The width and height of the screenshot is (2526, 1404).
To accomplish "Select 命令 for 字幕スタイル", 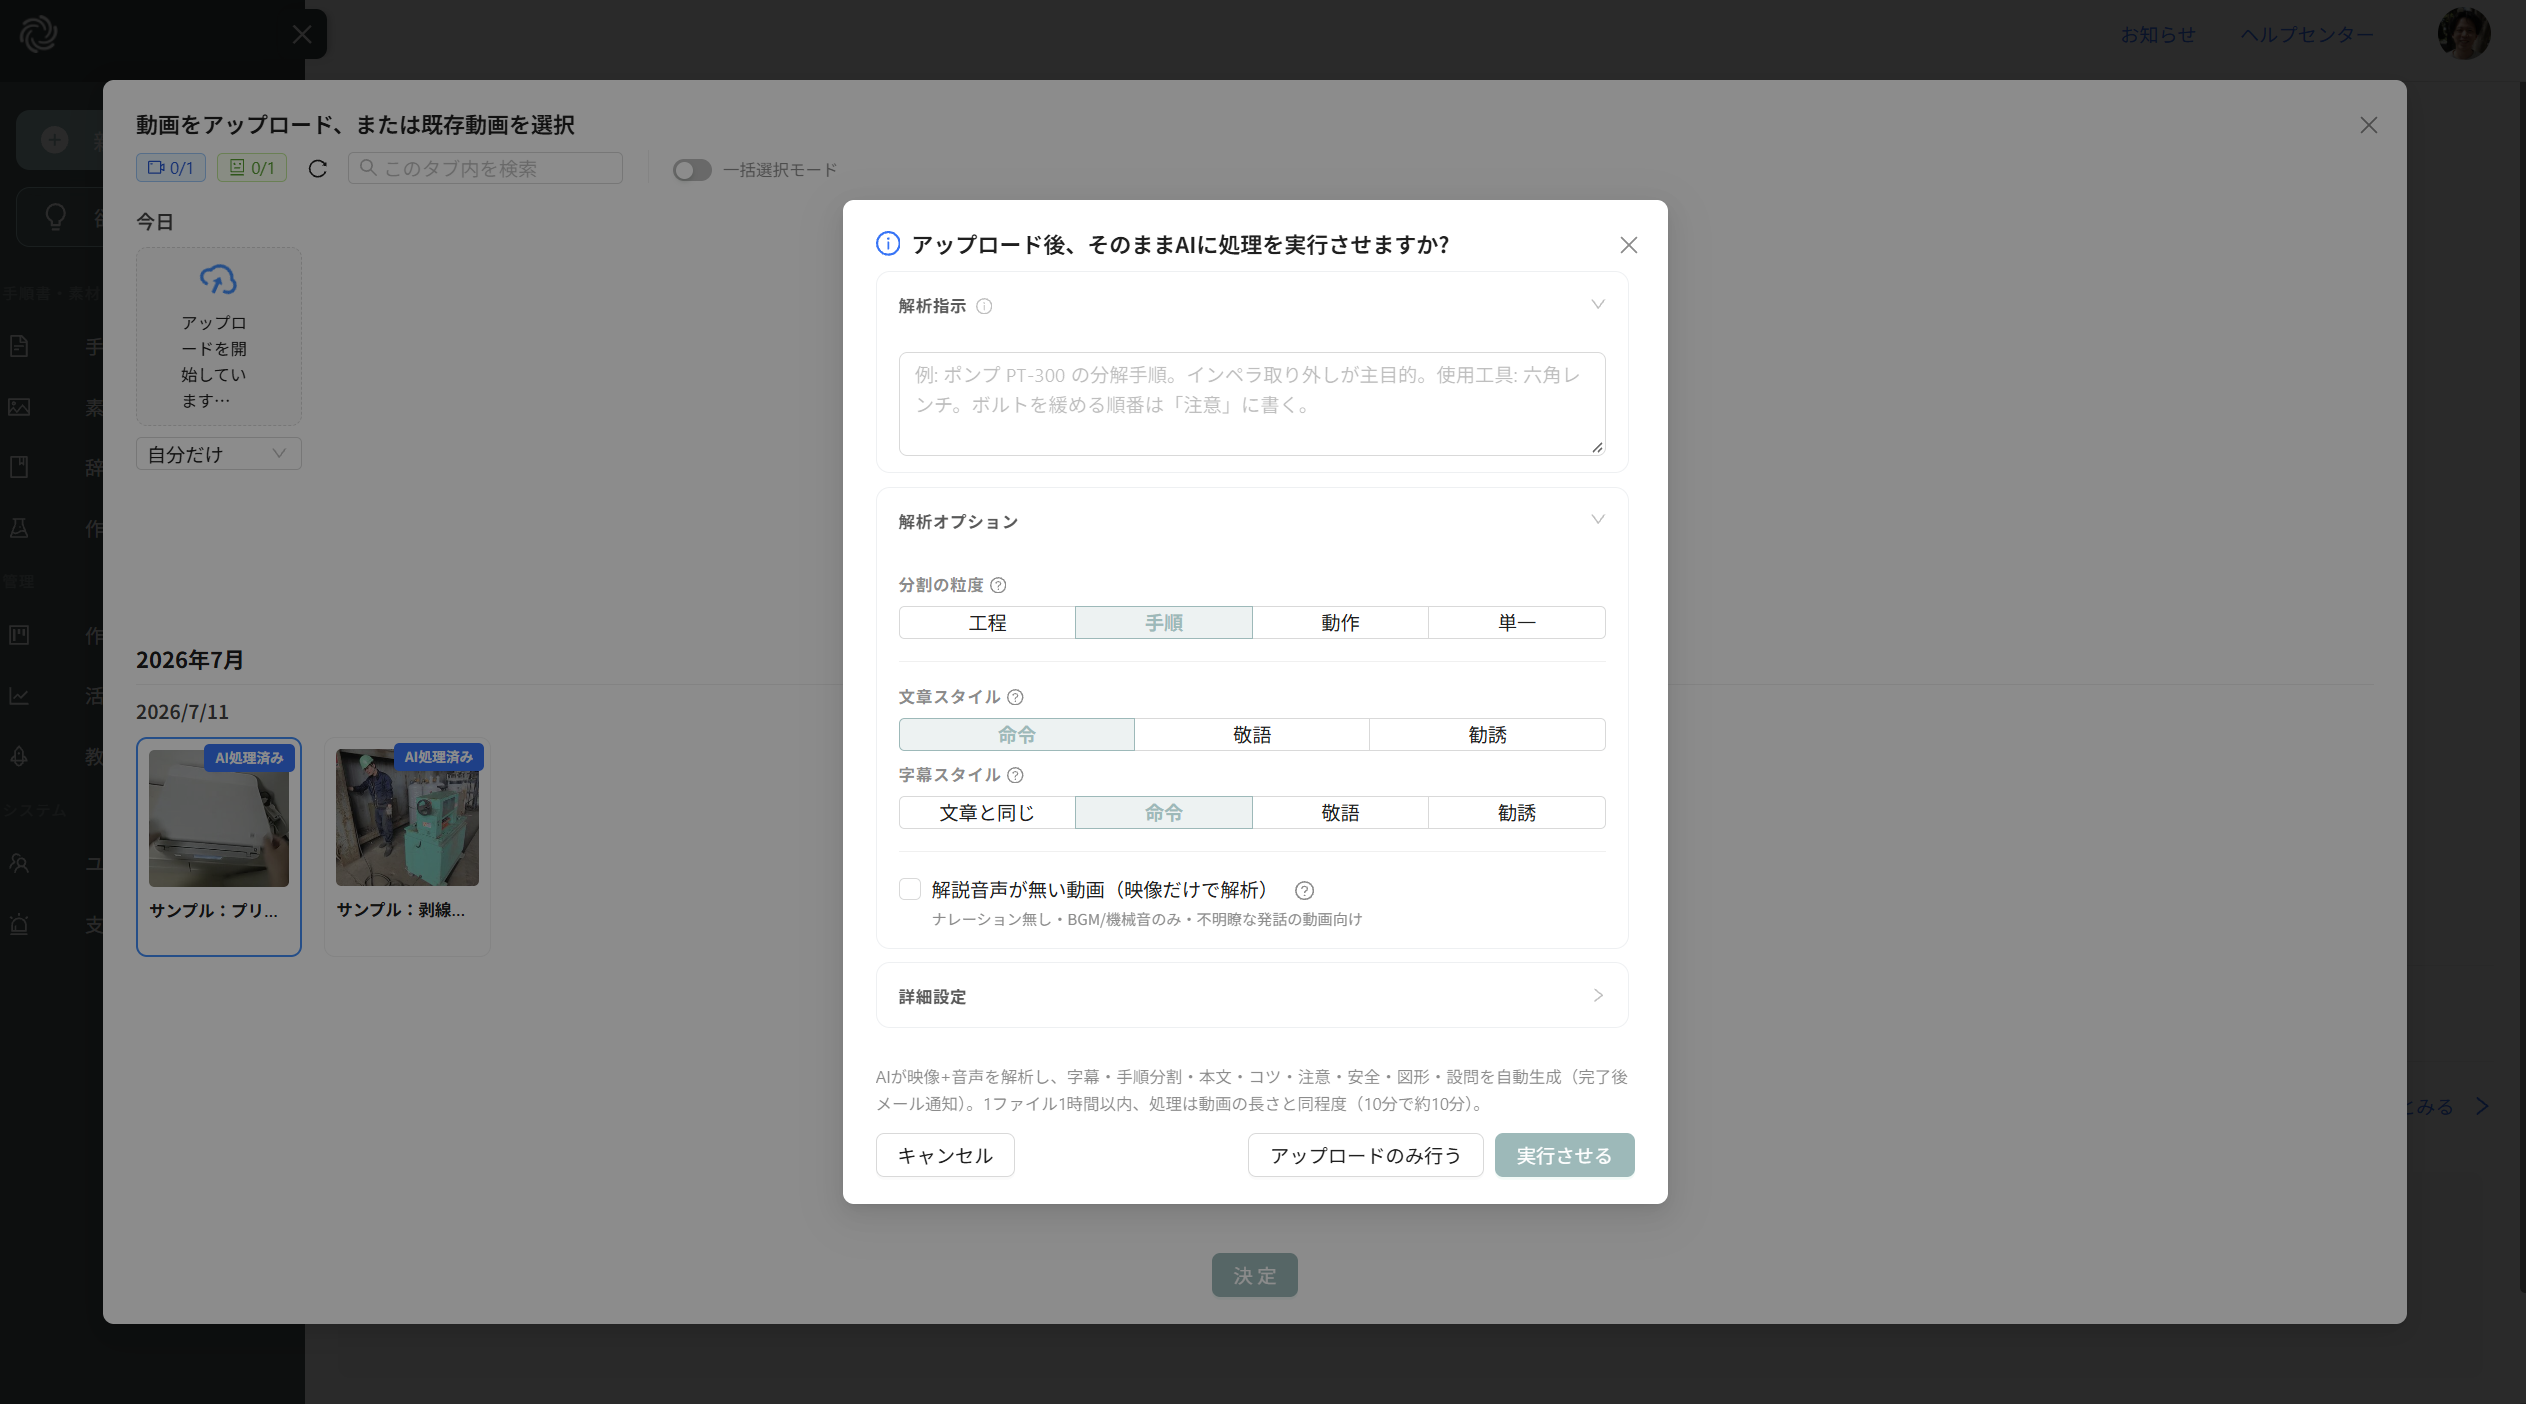I will [1164, 813].
